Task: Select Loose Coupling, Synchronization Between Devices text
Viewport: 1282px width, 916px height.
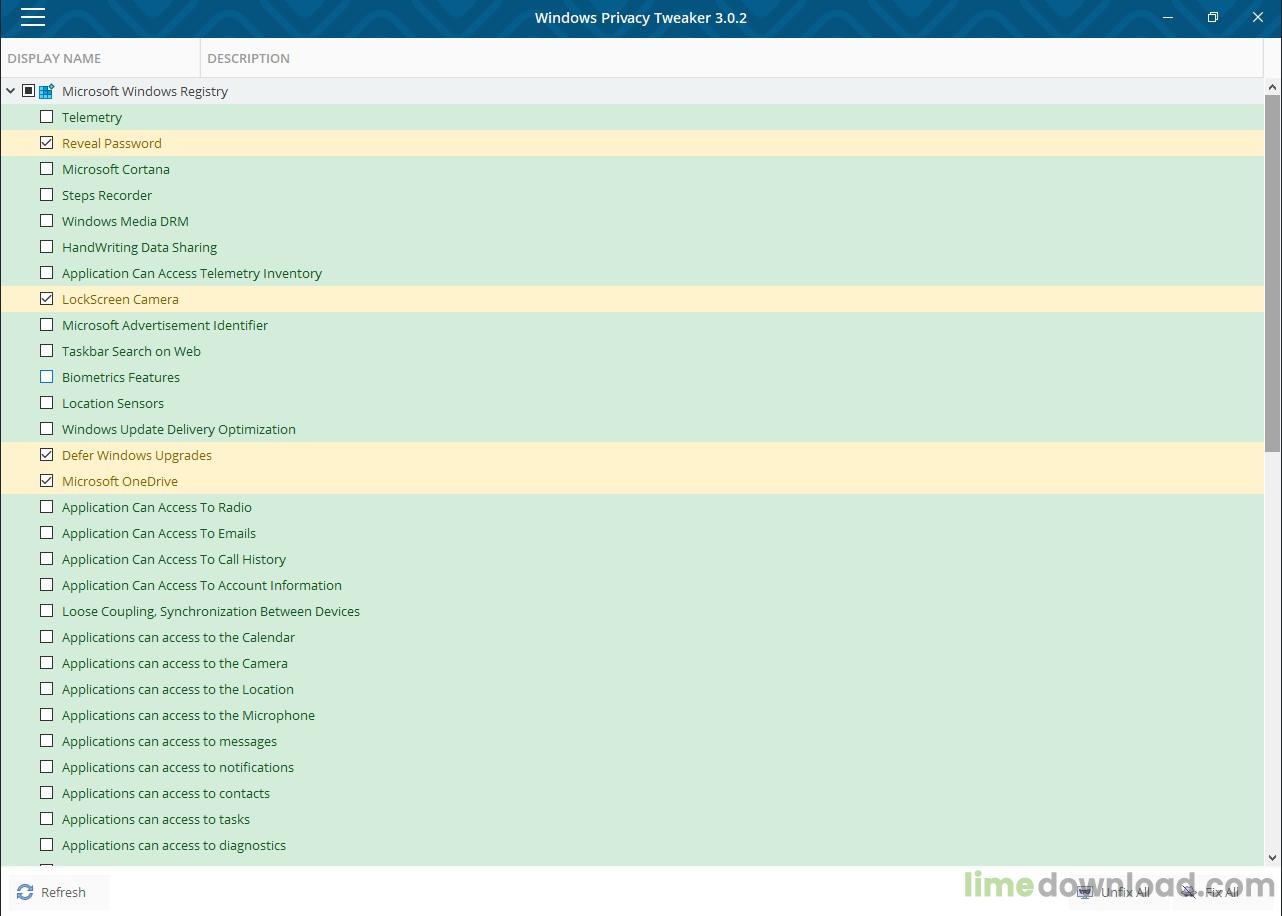Action: (211, 611)
